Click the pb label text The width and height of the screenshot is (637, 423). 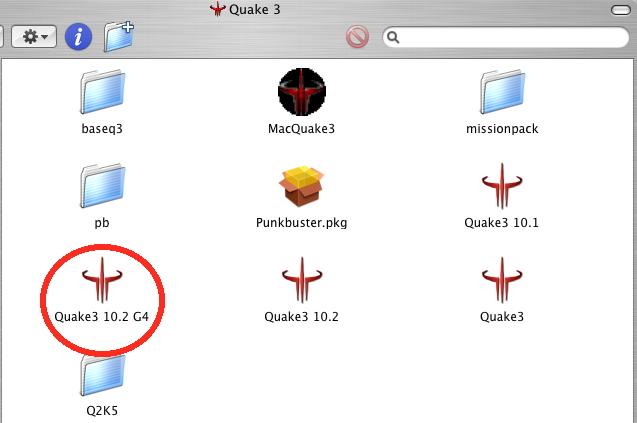pos(102,223)
